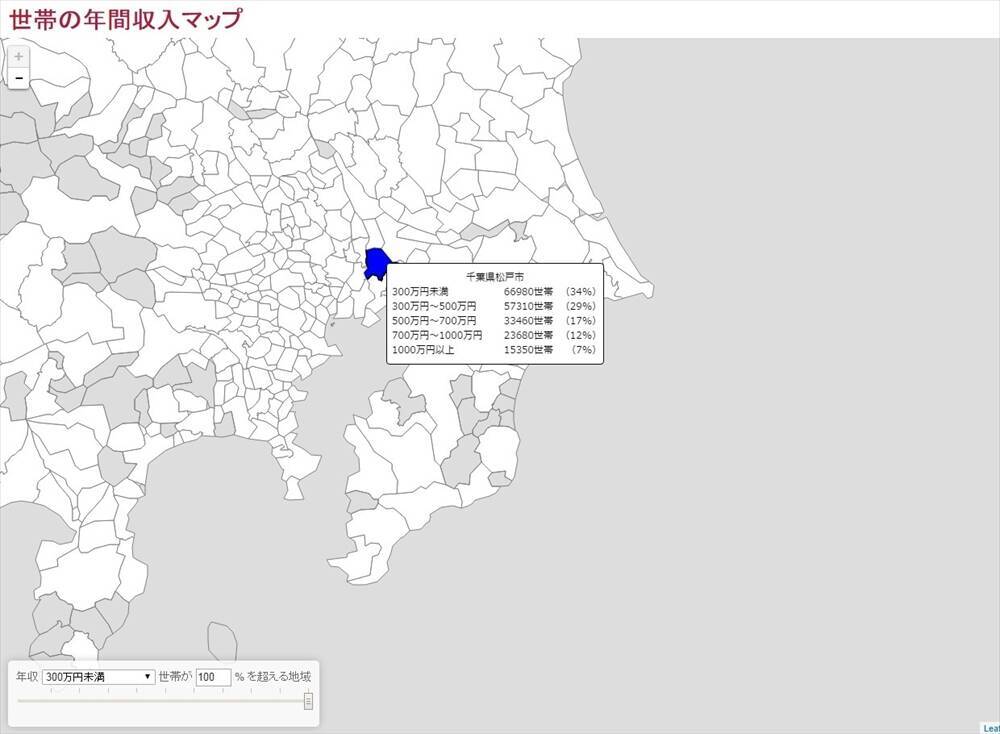The height and width of the screenshot is (734, 1000).
Task: Click the 年収 label in the filter panel
Action: (x=27, y=677)
